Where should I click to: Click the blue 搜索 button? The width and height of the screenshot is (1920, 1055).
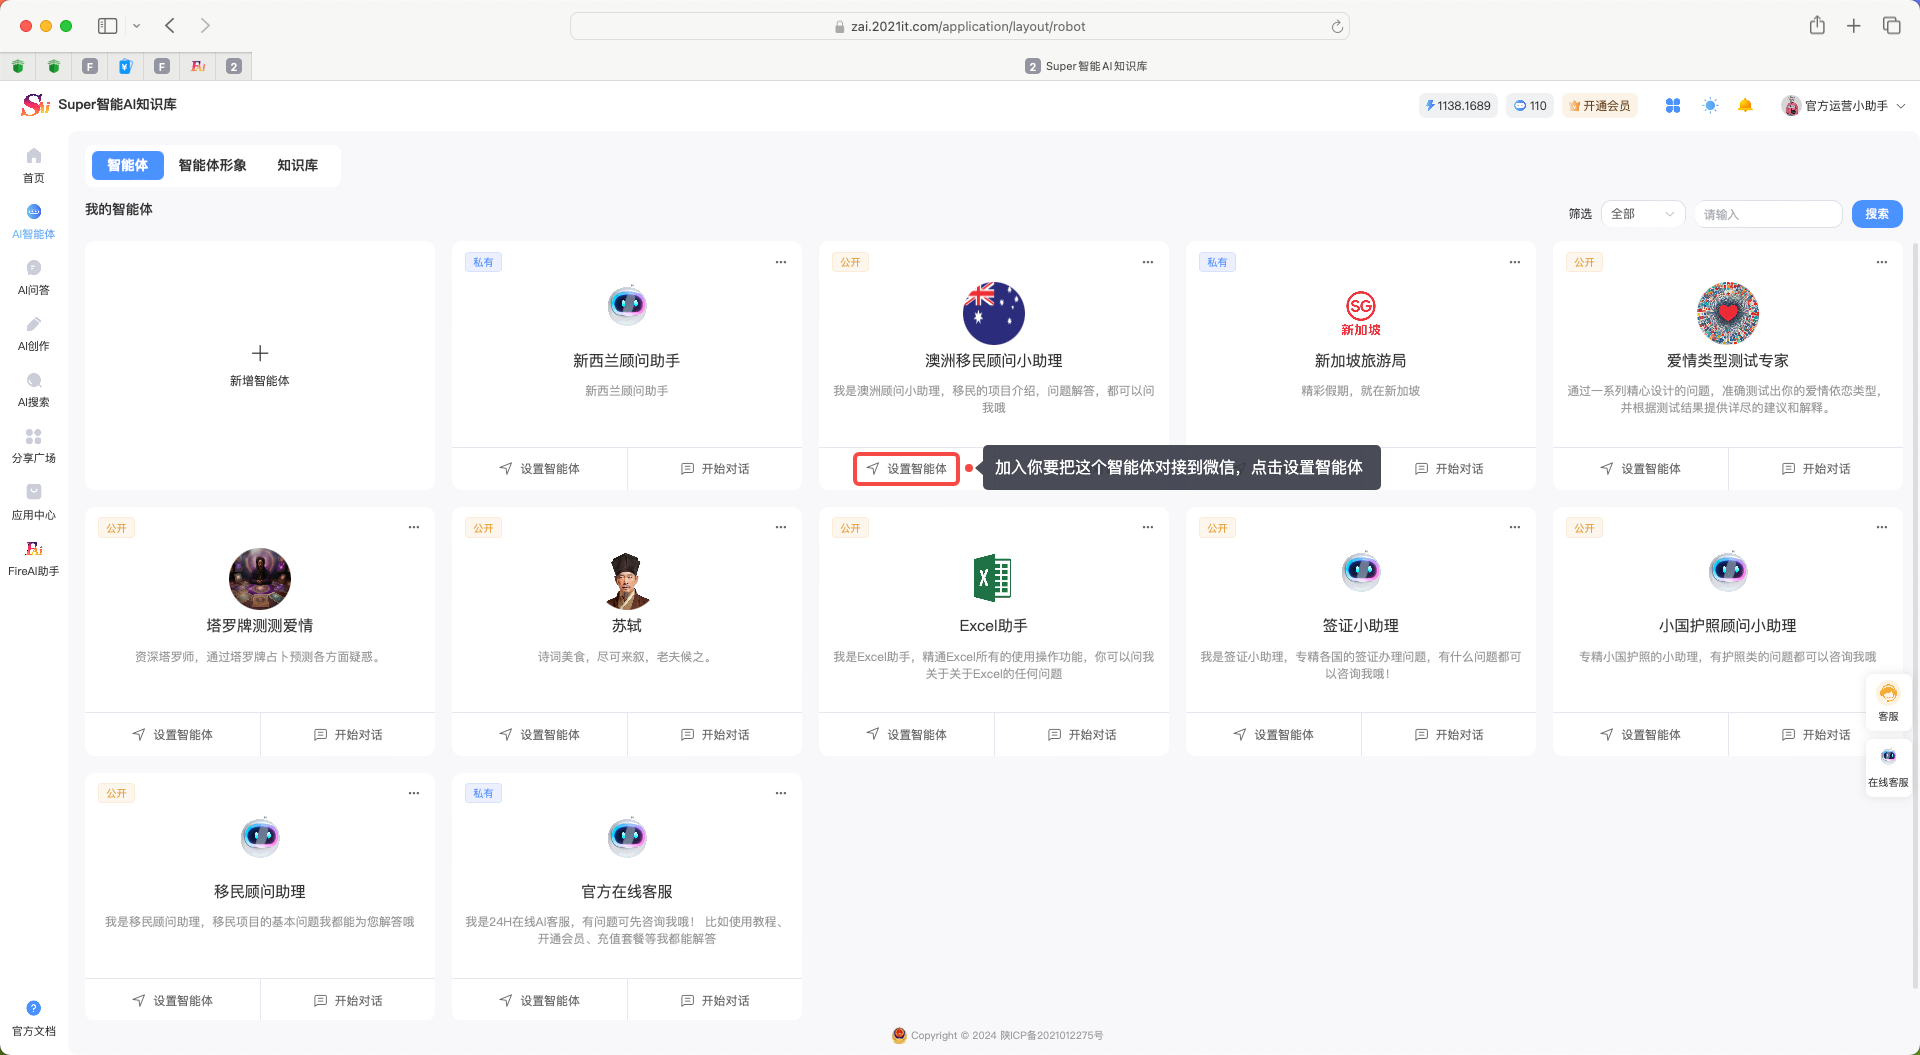(1876, 214)
